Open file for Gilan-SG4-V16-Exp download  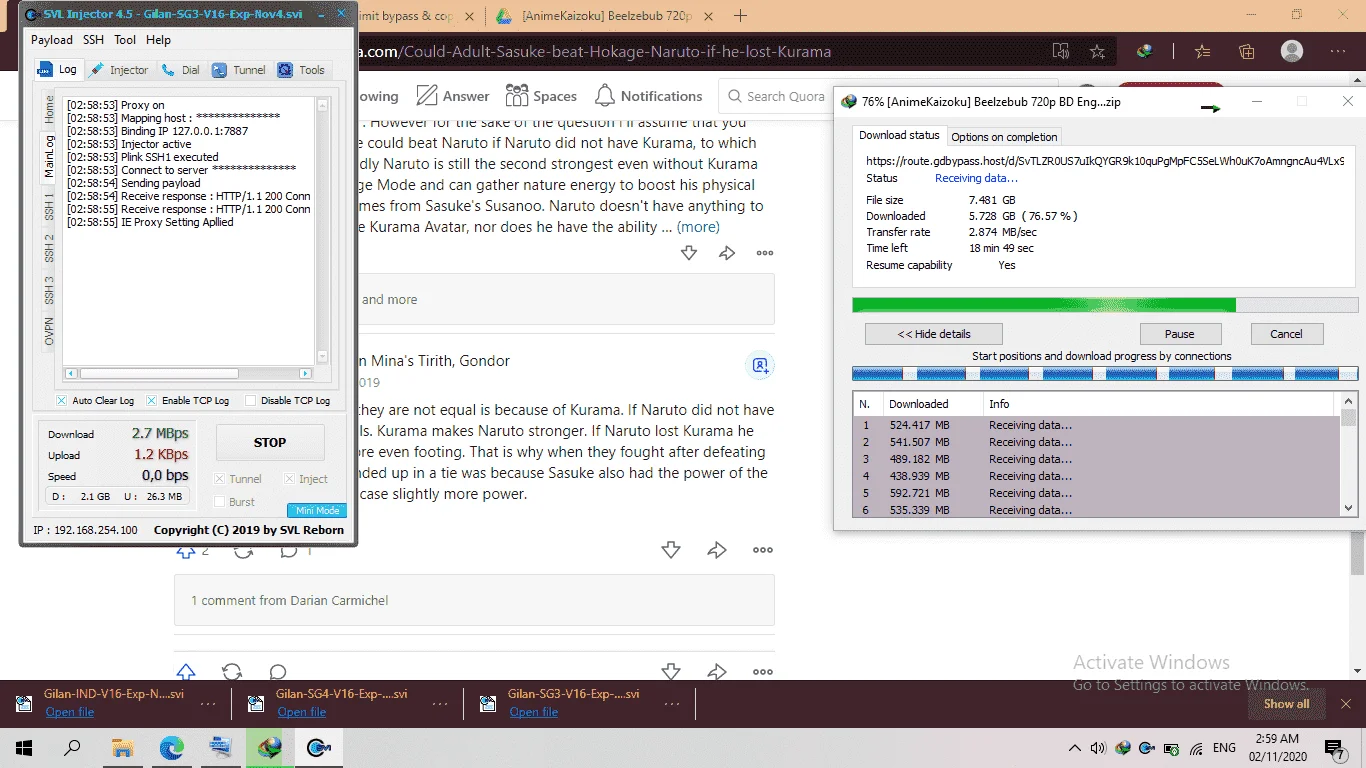pyautogui.click(x=302, y=712)
